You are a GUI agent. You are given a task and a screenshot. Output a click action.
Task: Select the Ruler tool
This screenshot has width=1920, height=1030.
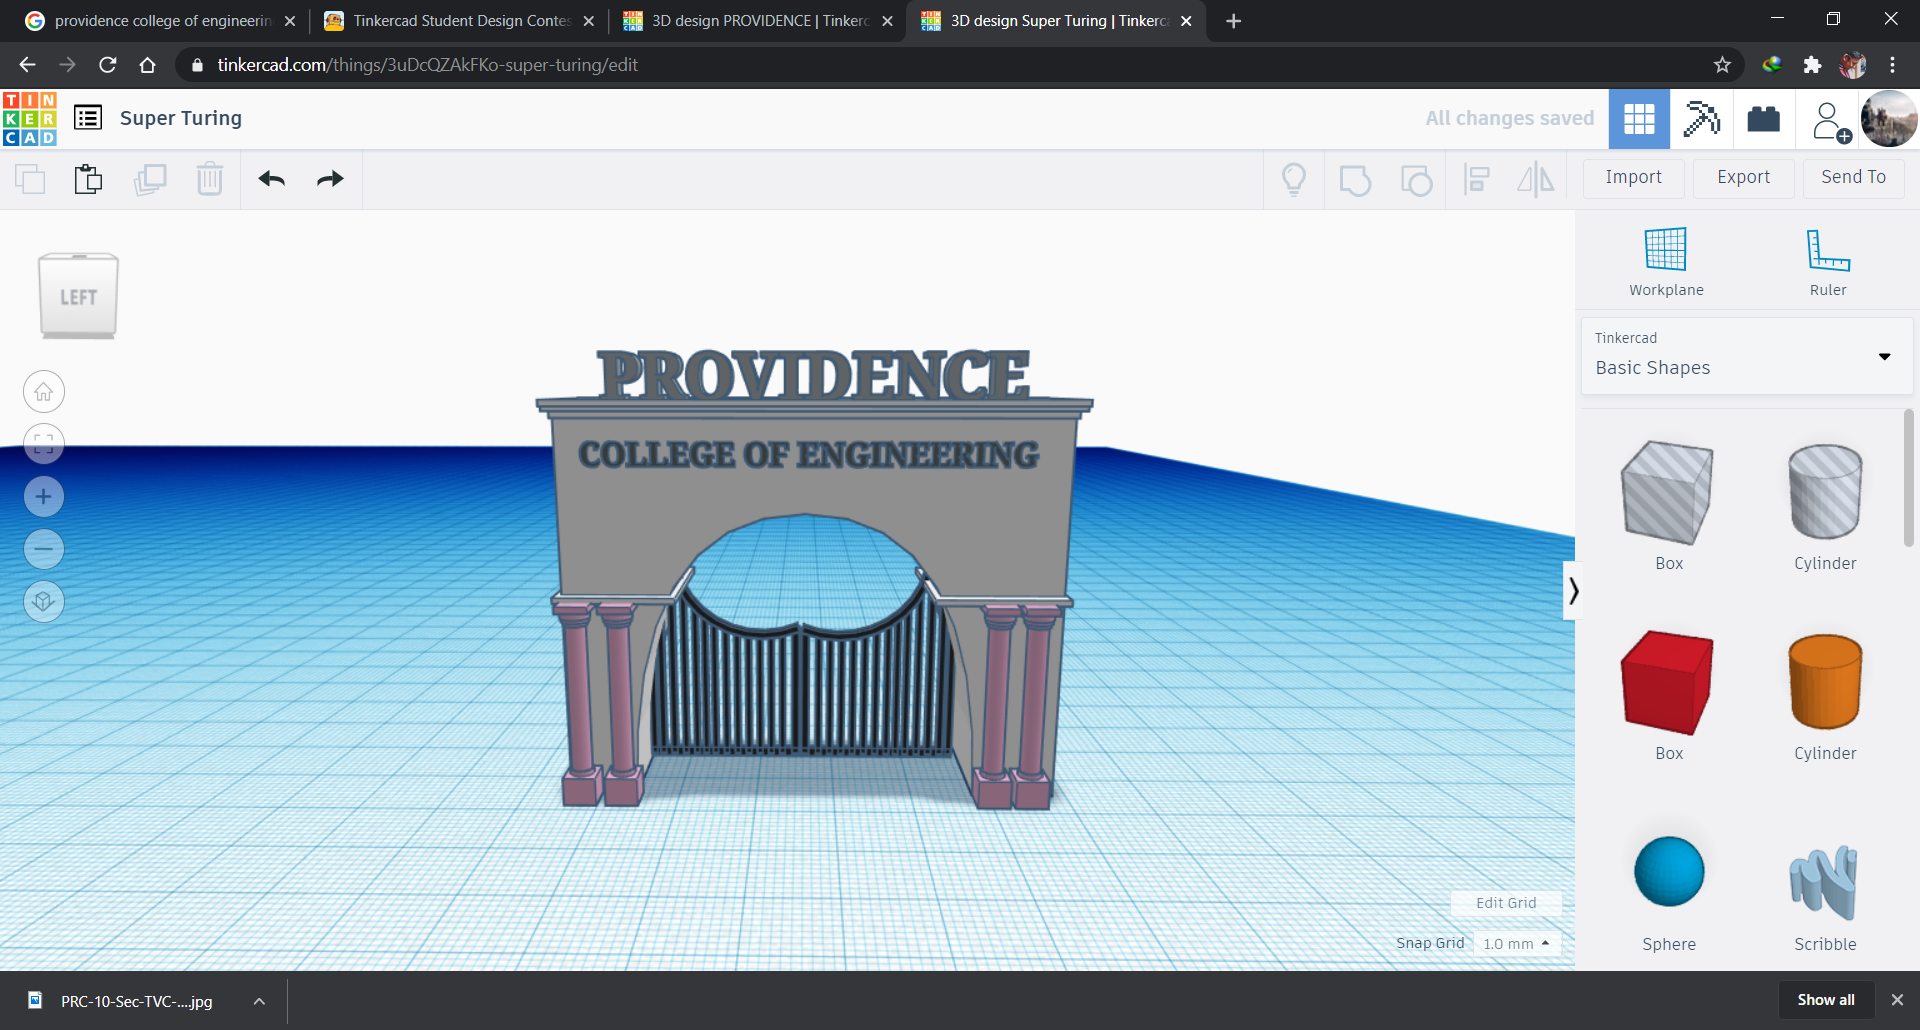pyautogui.click(x=1828, y=262)
